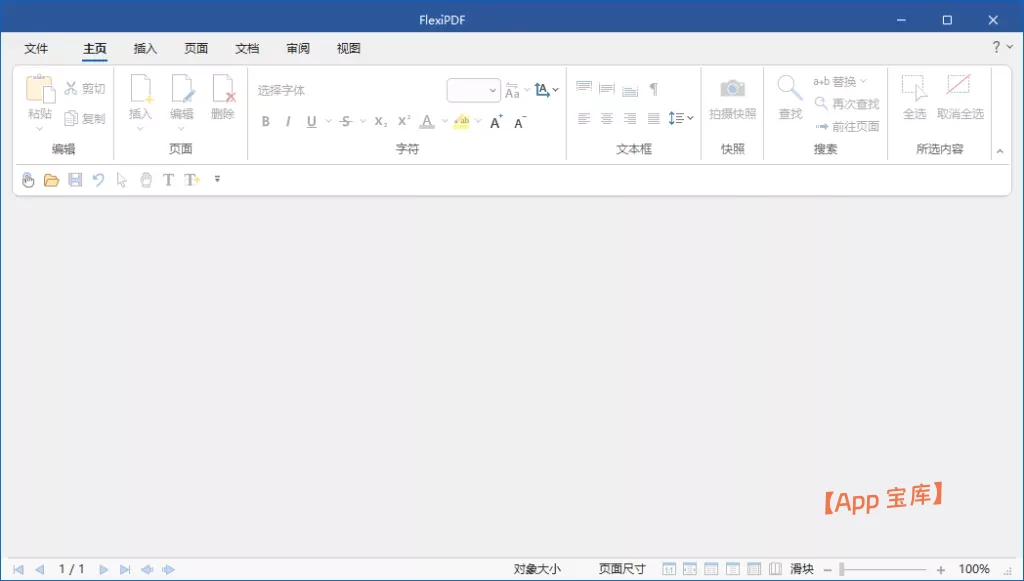Align text box content to bottom
This screenshot has width=1024, height=581.
tap(630, 90)
